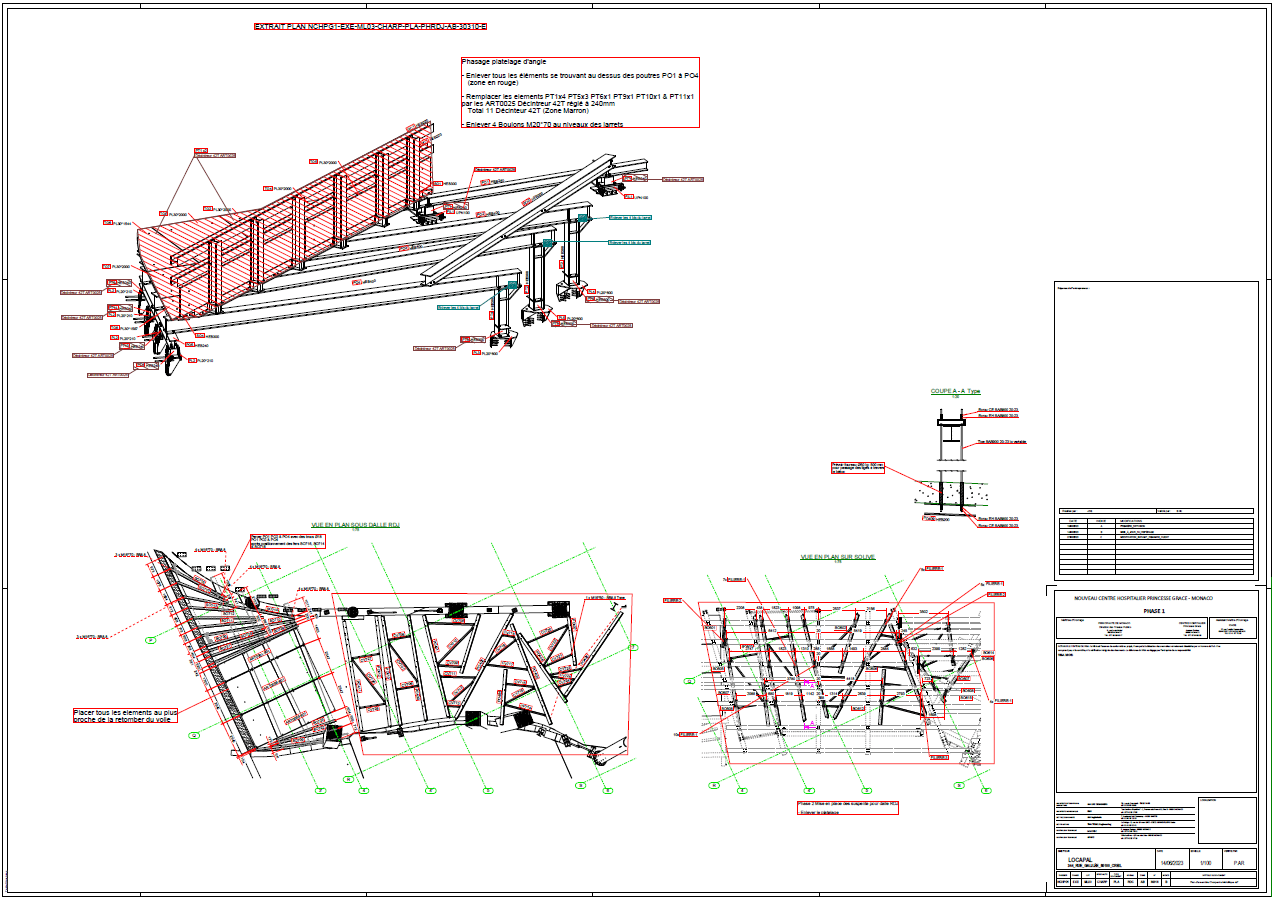Select the 'COUPE A - A Type' section title

955,391
